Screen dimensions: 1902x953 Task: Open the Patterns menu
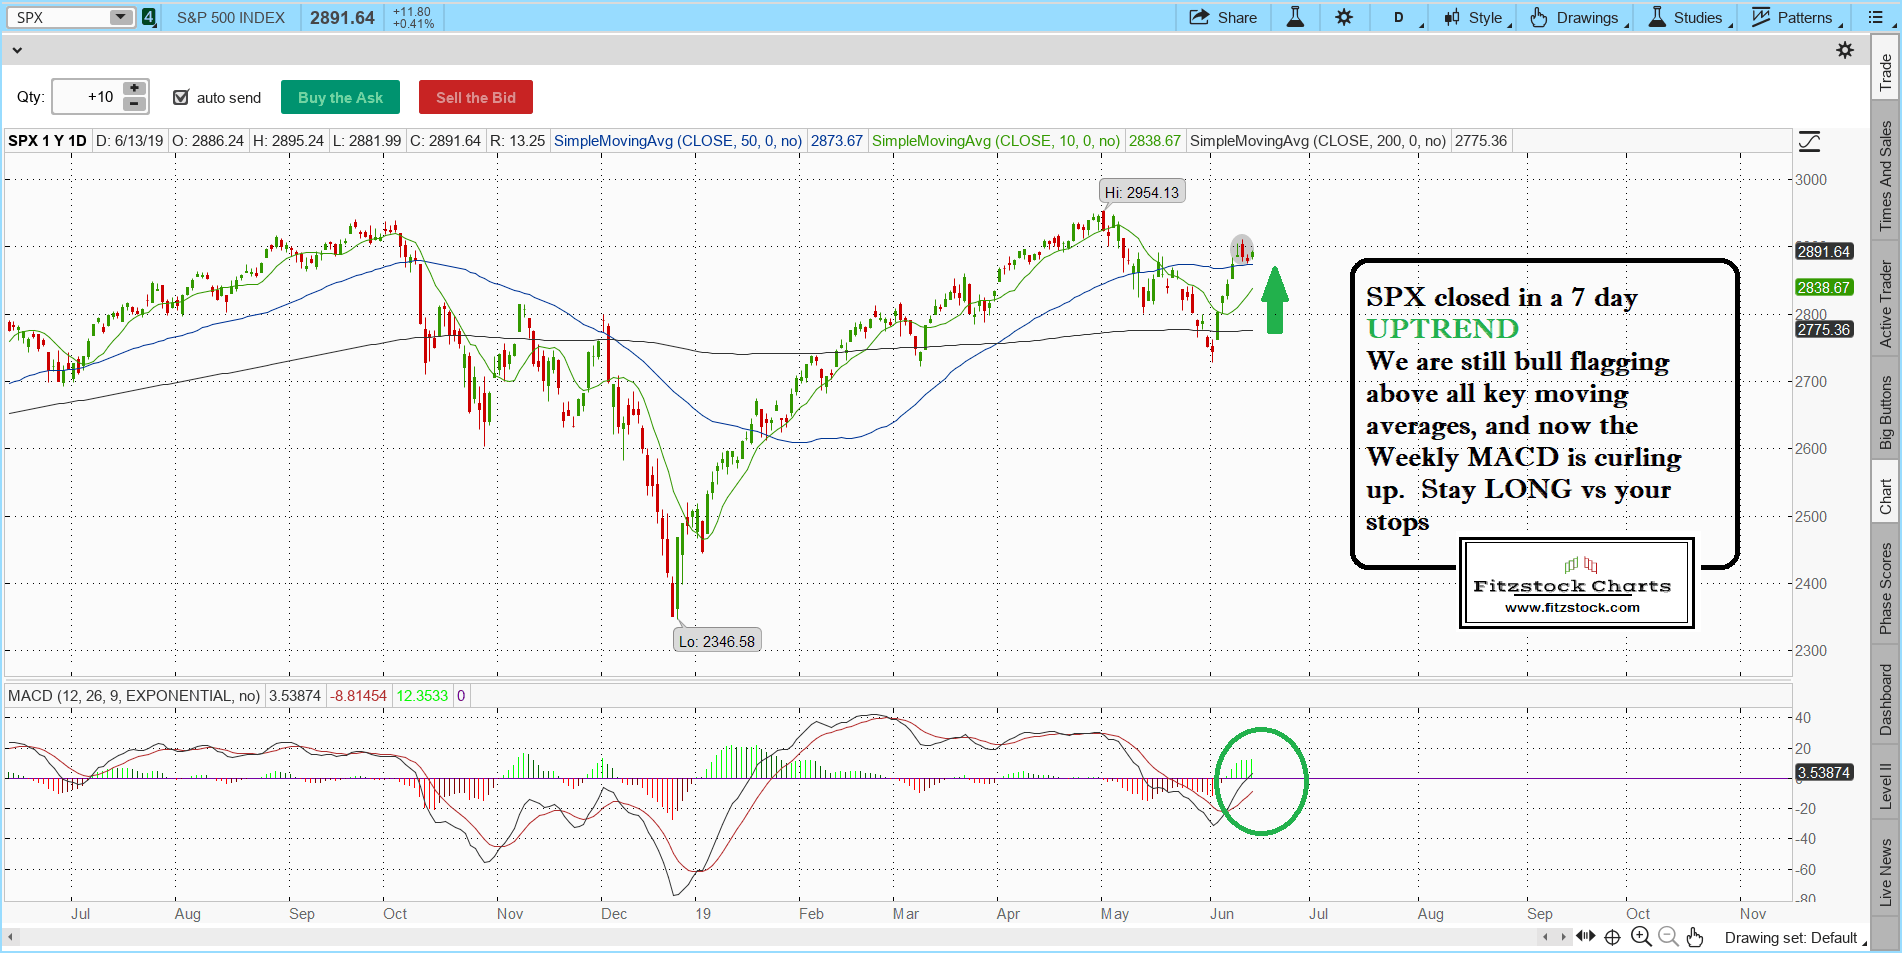click(1793, 17)
